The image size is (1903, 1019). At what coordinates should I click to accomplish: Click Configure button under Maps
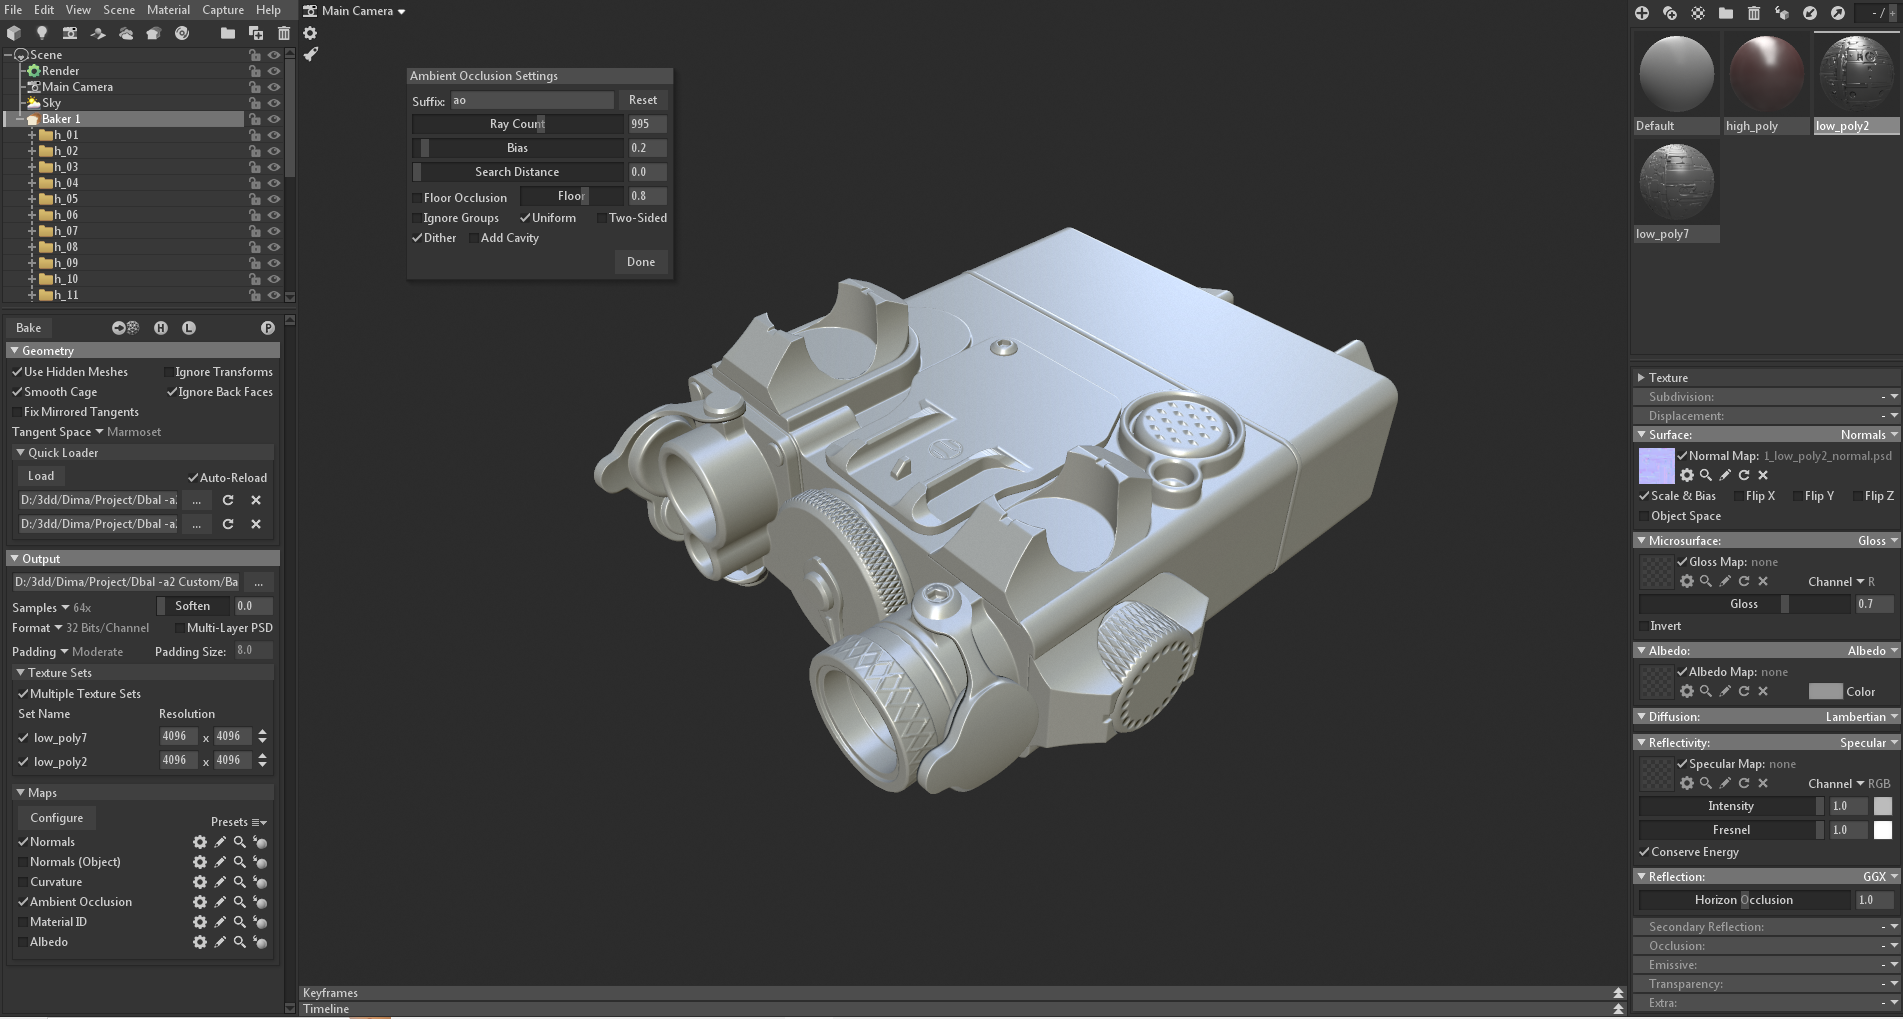pyautogui.click(x=57, y=818)
